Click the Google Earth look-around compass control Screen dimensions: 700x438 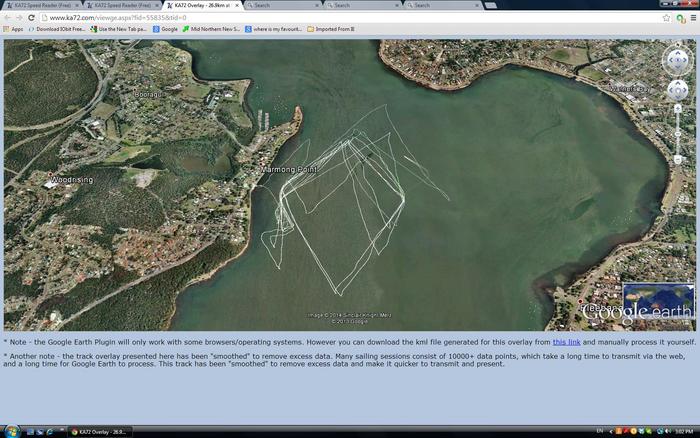click(677, 62)
